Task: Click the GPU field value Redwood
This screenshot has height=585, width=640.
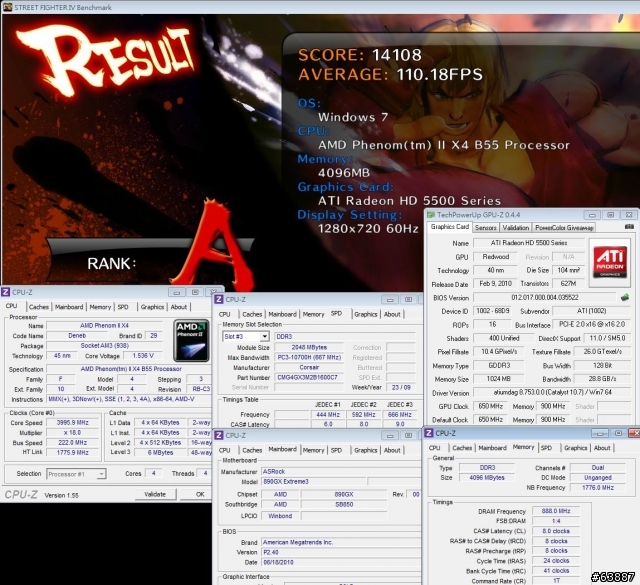Action: tap(496, 257)
